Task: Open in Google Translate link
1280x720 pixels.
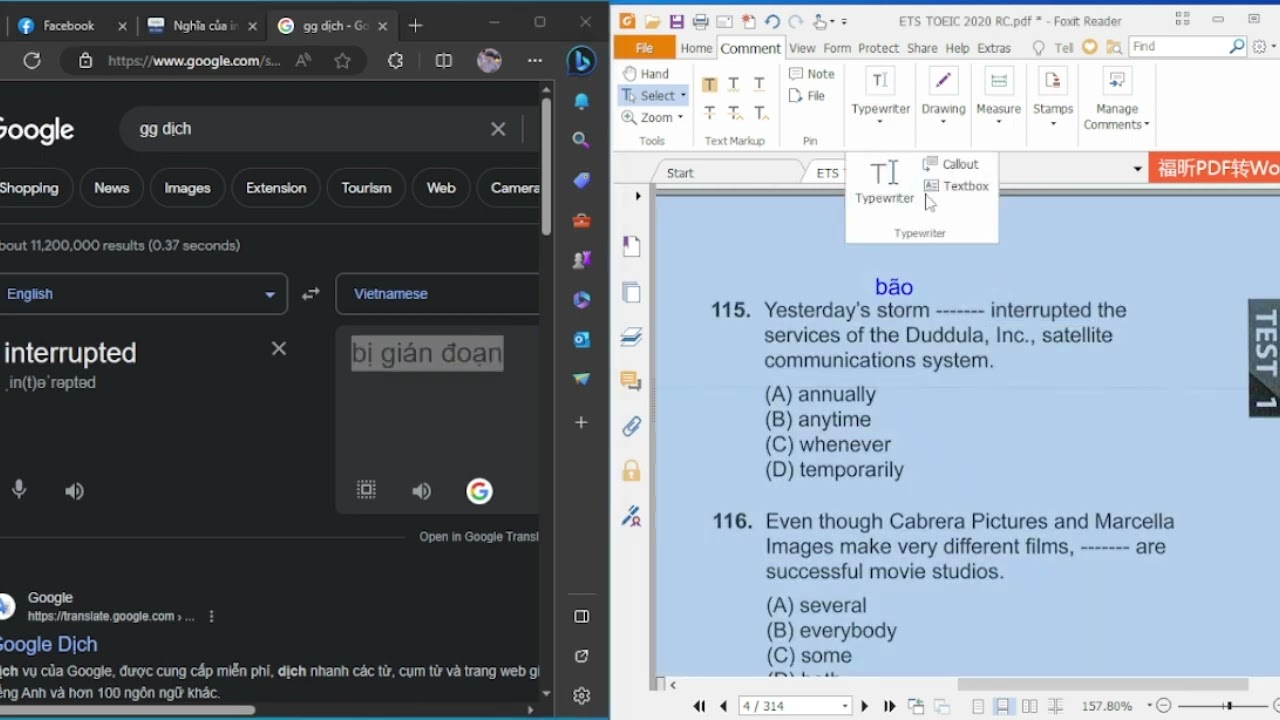Action: [479, 537]
